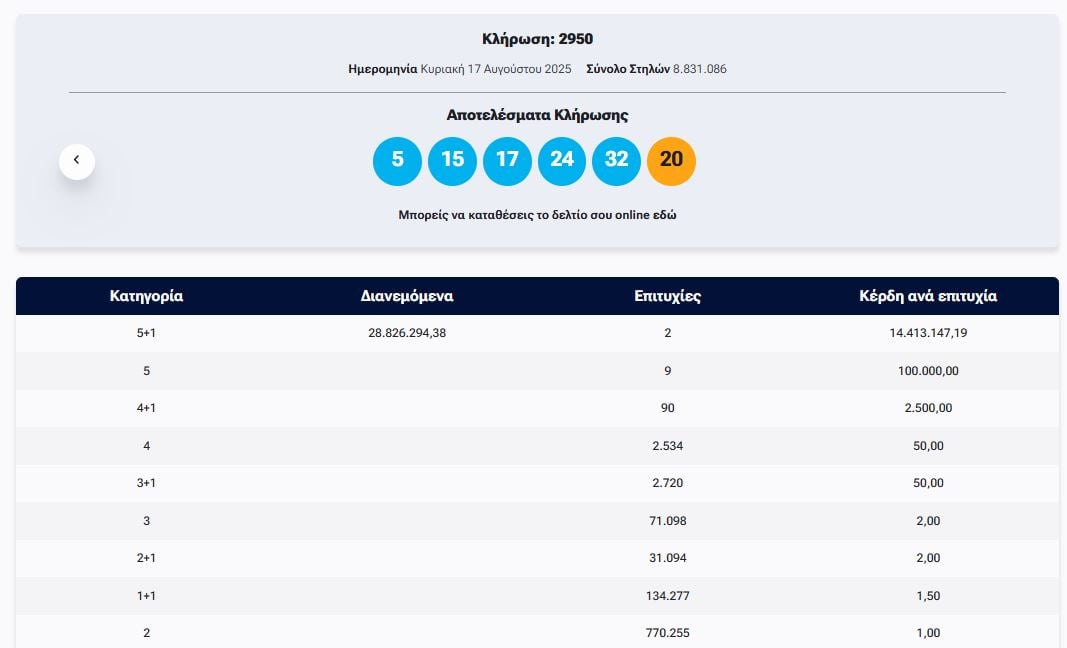Click the total columns value 8.831.086
Viewport: 1067px width, 648px height.
point(700,69)
